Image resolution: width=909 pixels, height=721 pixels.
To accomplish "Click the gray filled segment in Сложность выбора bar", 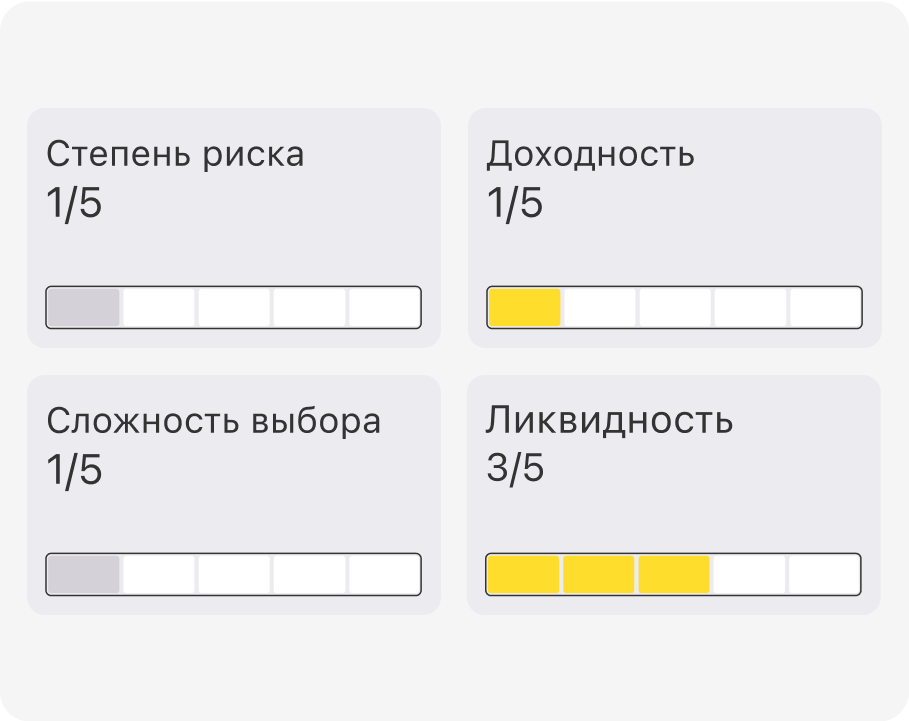I will [83, 574].
